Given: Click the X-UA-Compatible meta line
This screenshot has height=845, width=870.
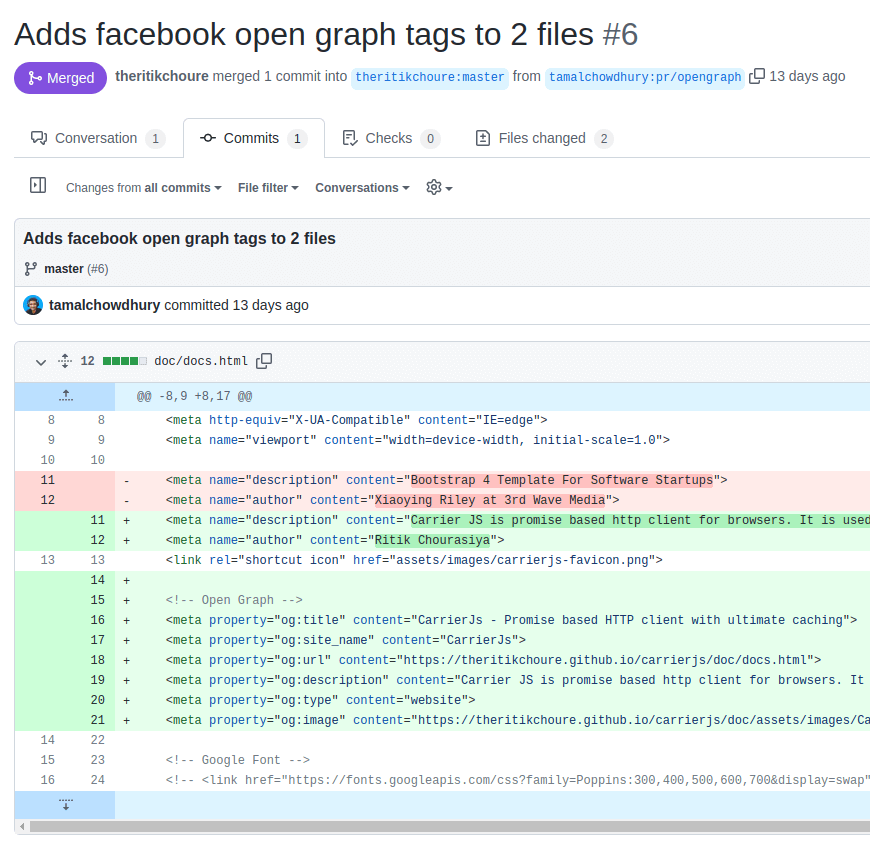Looking at the screenshot, I should coord(356,421).
